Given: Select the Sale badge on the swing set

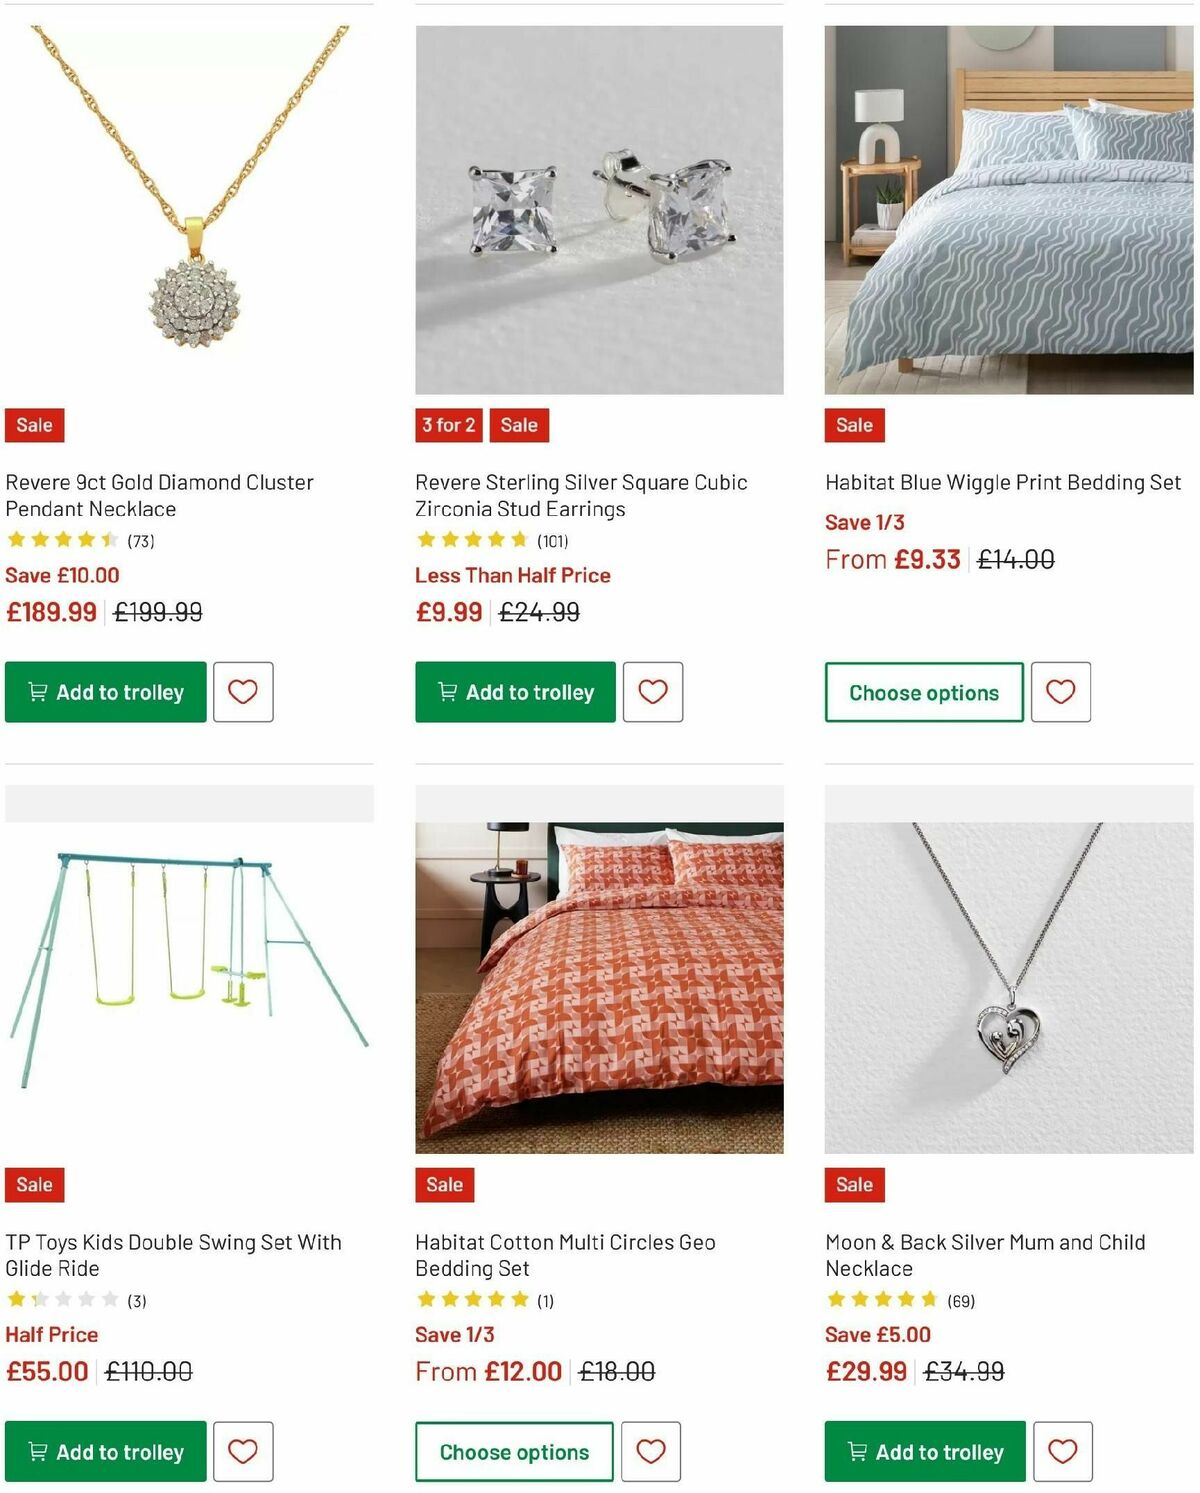Looking at the screenshot, I should point(33,1184).
